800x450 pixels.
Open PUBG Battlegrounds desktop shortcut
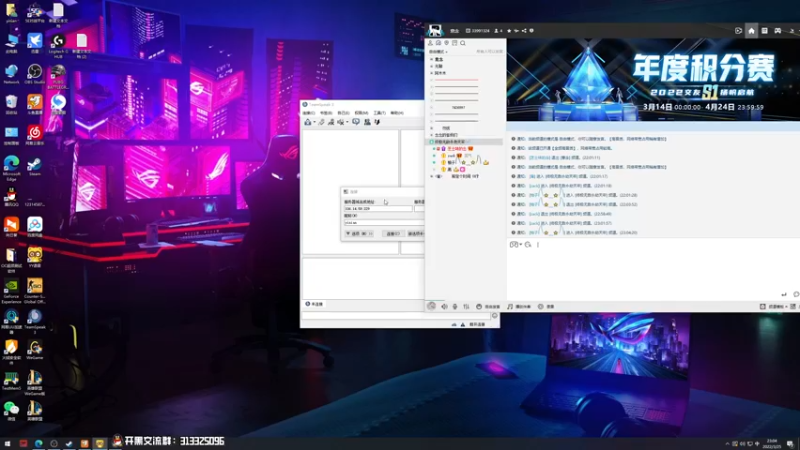[x=58, y=77]
